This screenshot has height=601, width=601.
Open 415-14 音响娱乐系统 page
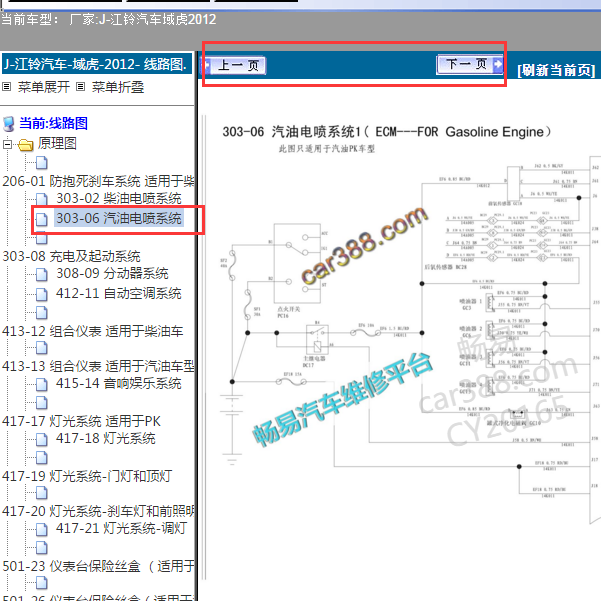point(118,383)
